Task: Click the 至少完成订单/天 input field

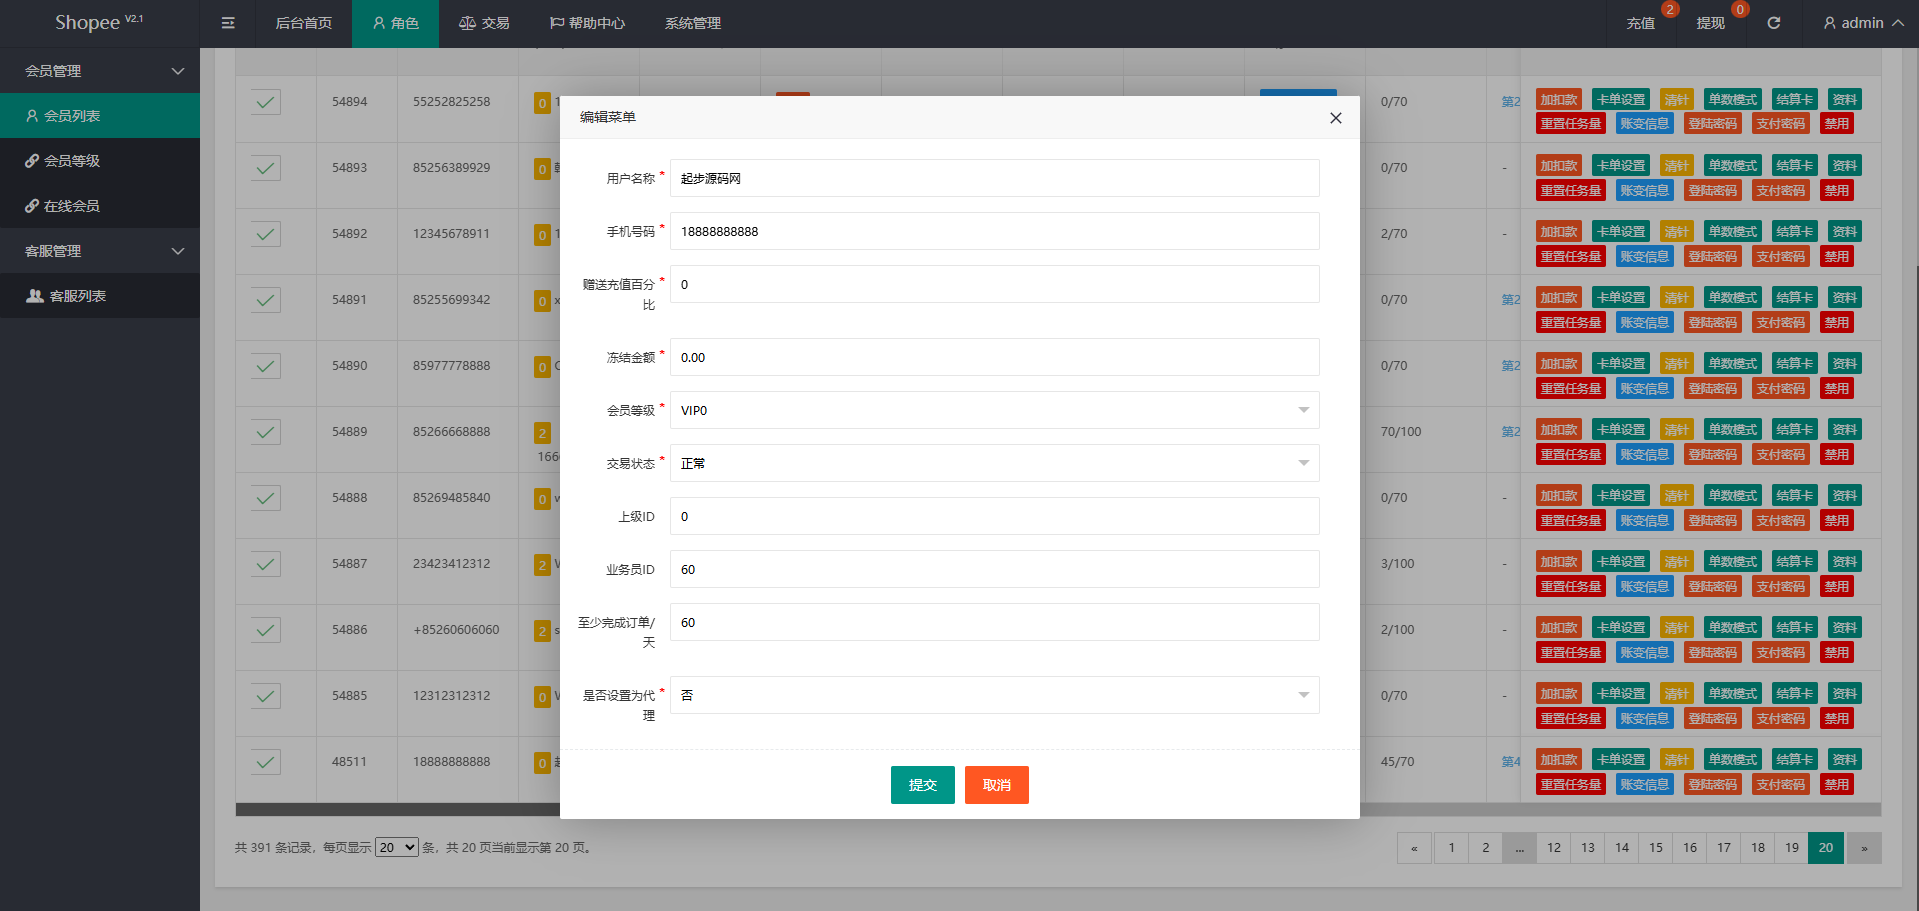Action: pos(994,622)
